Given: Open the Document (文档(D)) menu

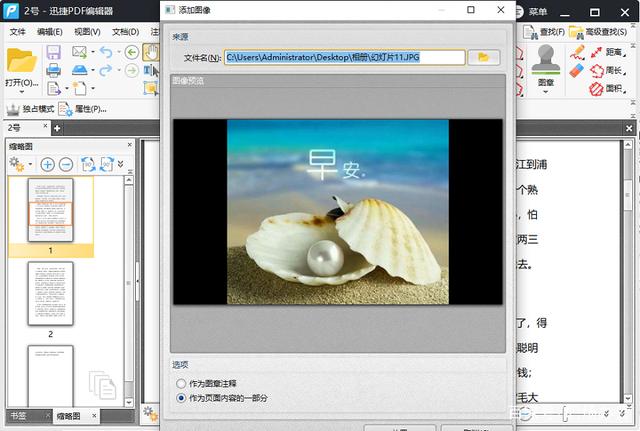Looking at the screenshot, I should tap(126, 32).
